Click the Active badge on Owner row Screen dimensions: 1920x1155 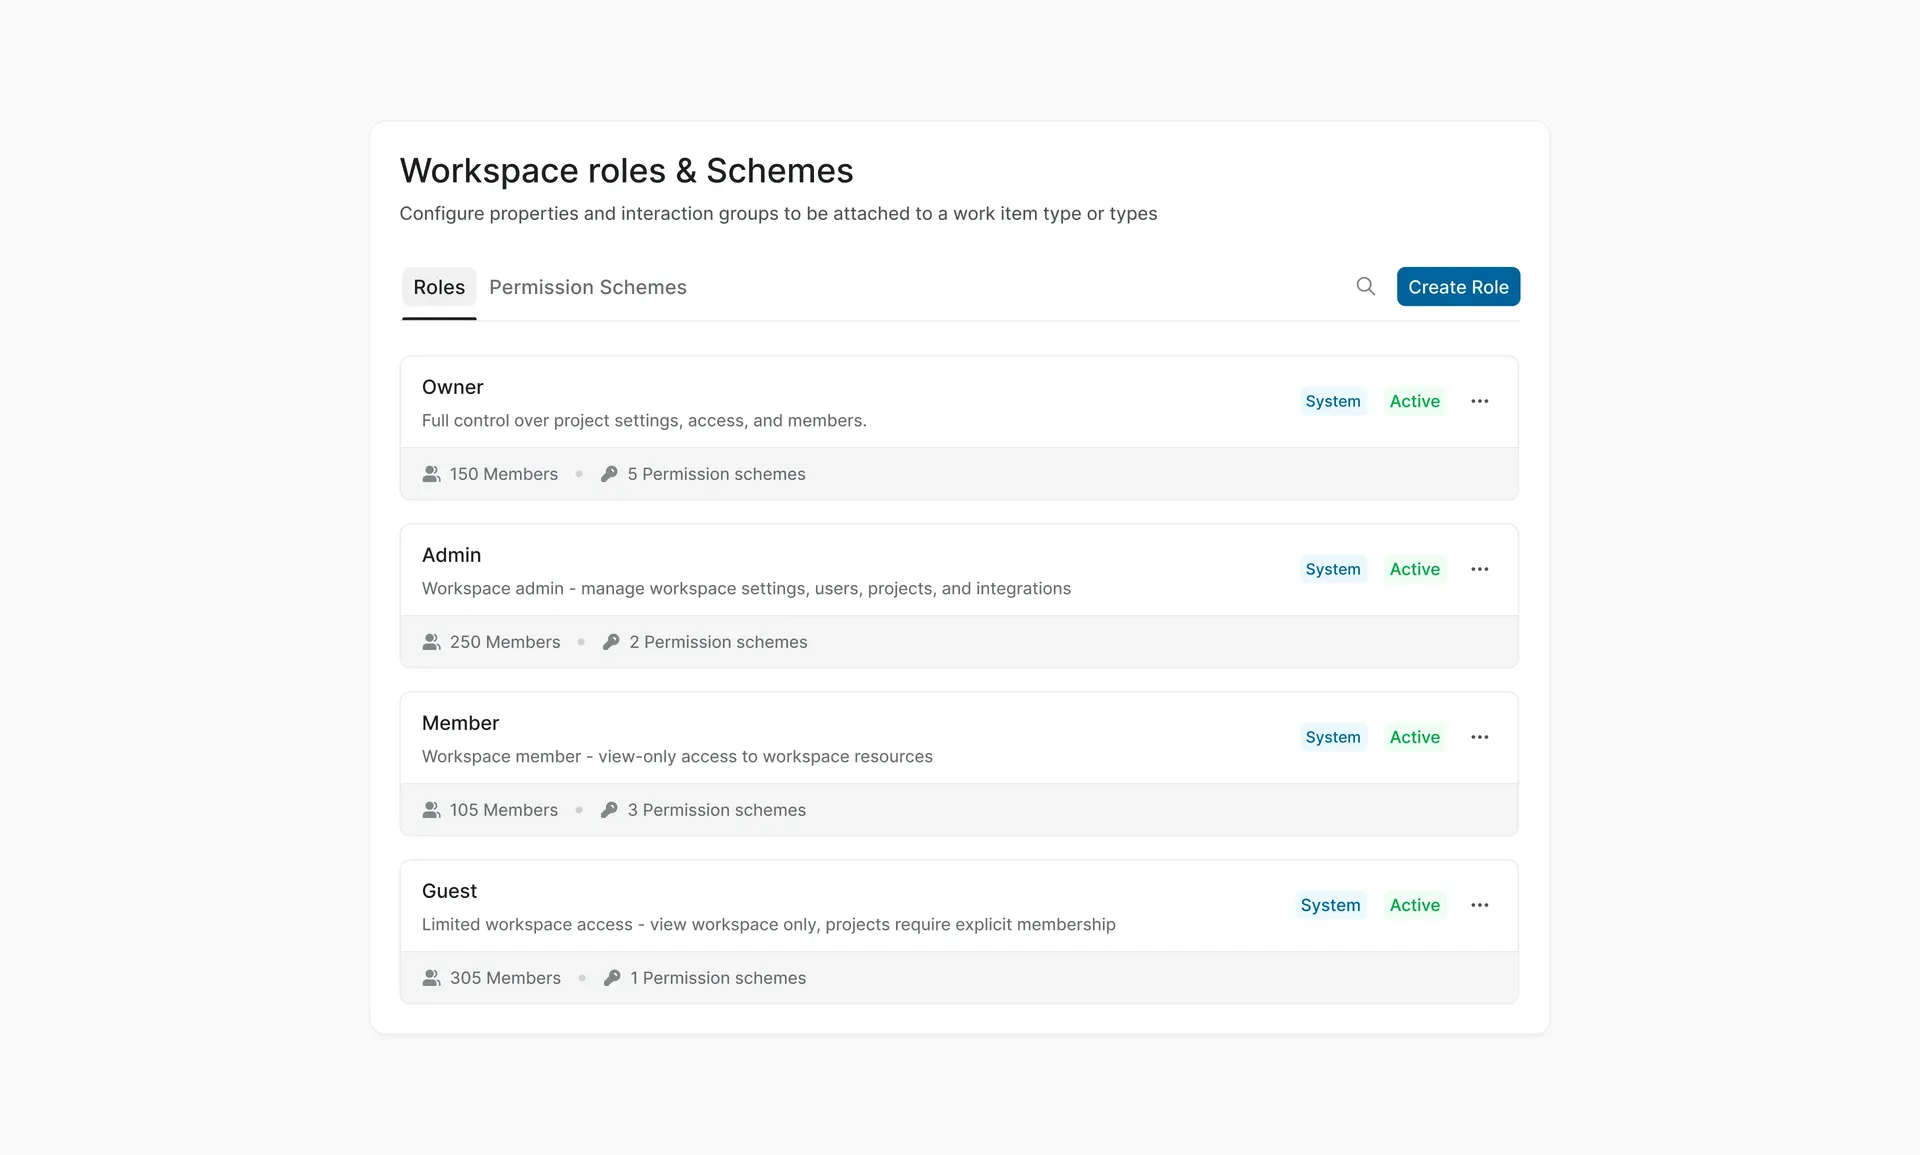click(1415, 401)
